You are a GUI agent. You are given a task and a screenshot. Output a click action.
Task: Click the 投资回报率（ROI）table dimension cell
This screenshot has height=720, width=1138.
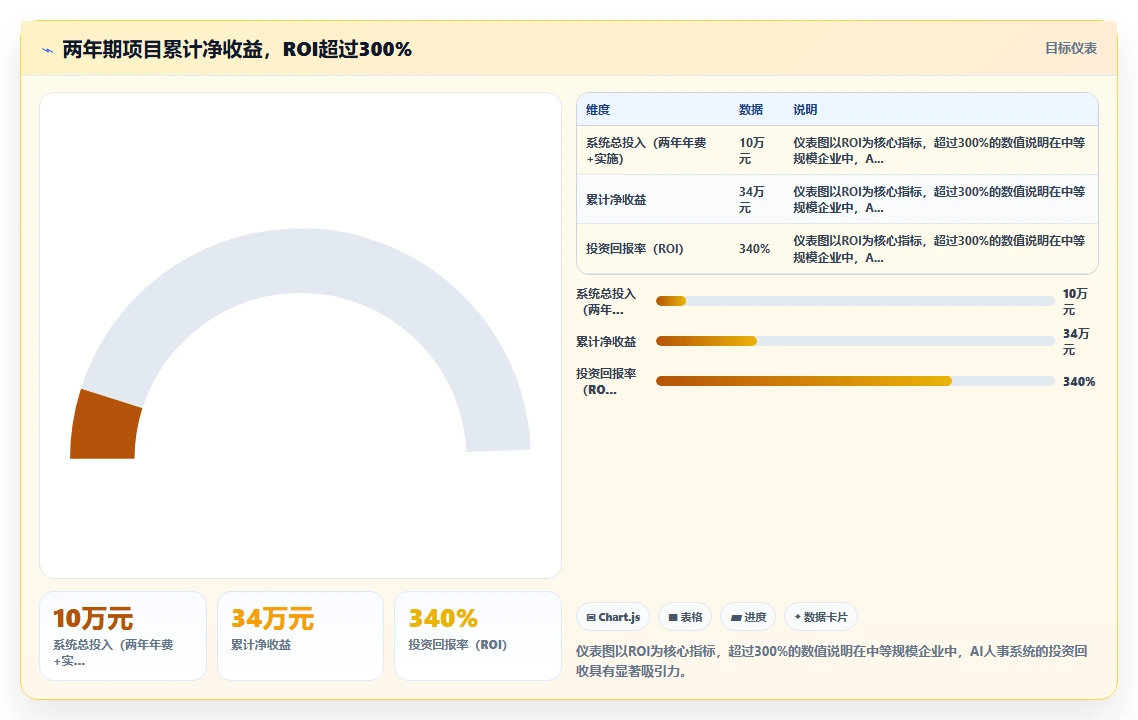653,249
